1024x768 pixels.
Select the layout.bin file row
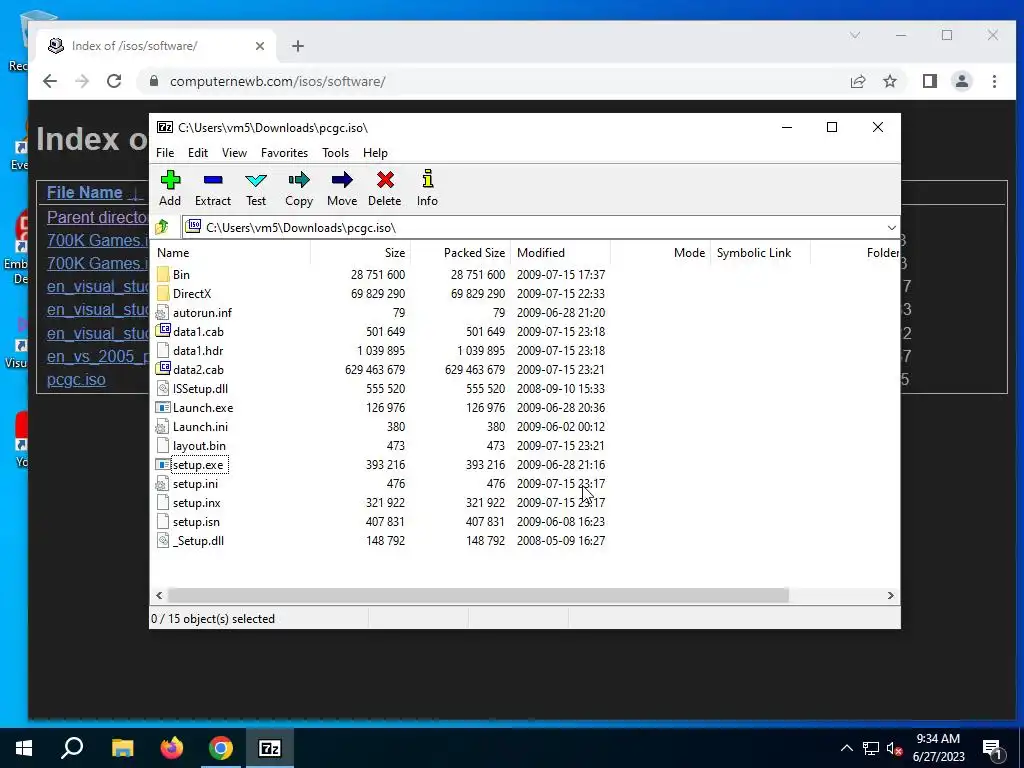point(381,445)
